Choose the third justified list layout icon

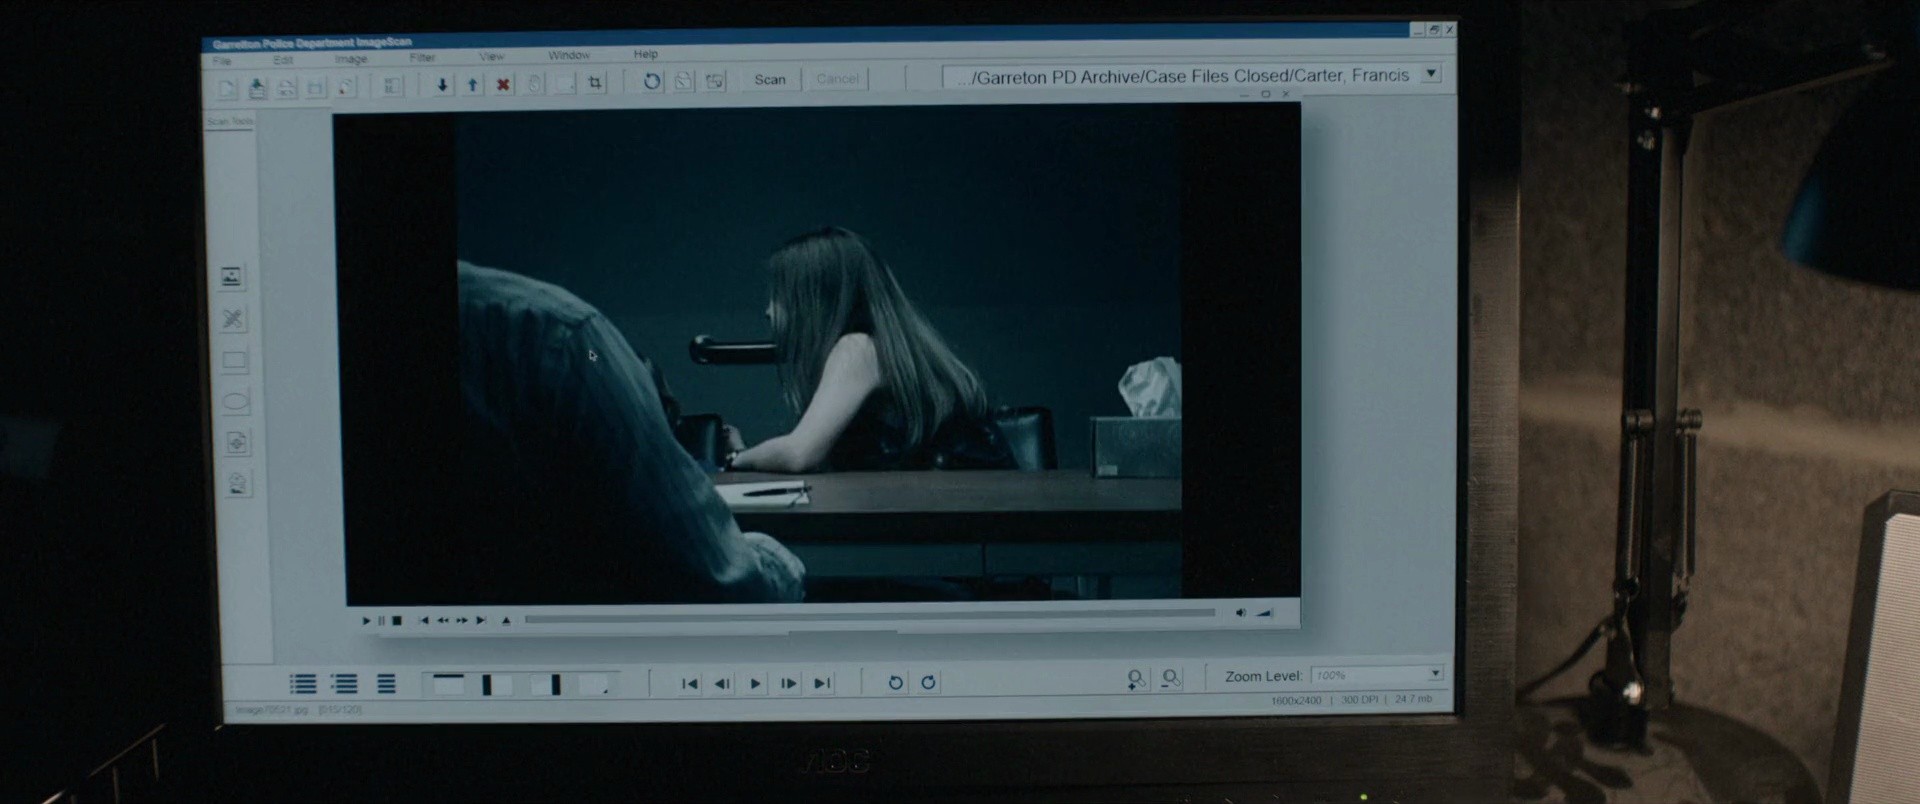[x=386, y=684]
